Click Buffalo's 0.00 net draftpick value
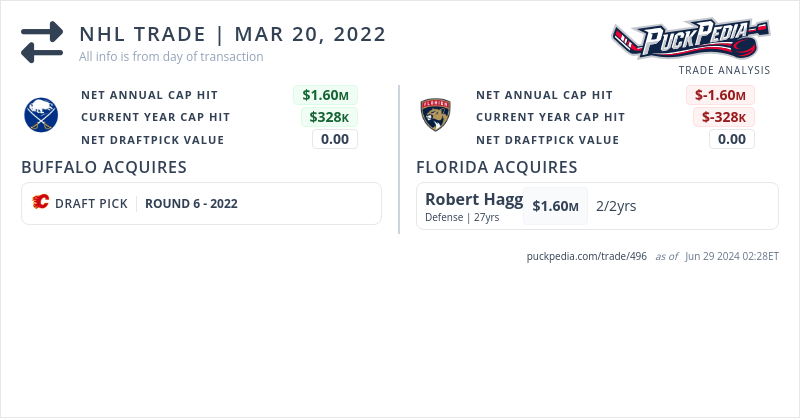The height and width of the screenshot is (418, 800). click(335, 139)
